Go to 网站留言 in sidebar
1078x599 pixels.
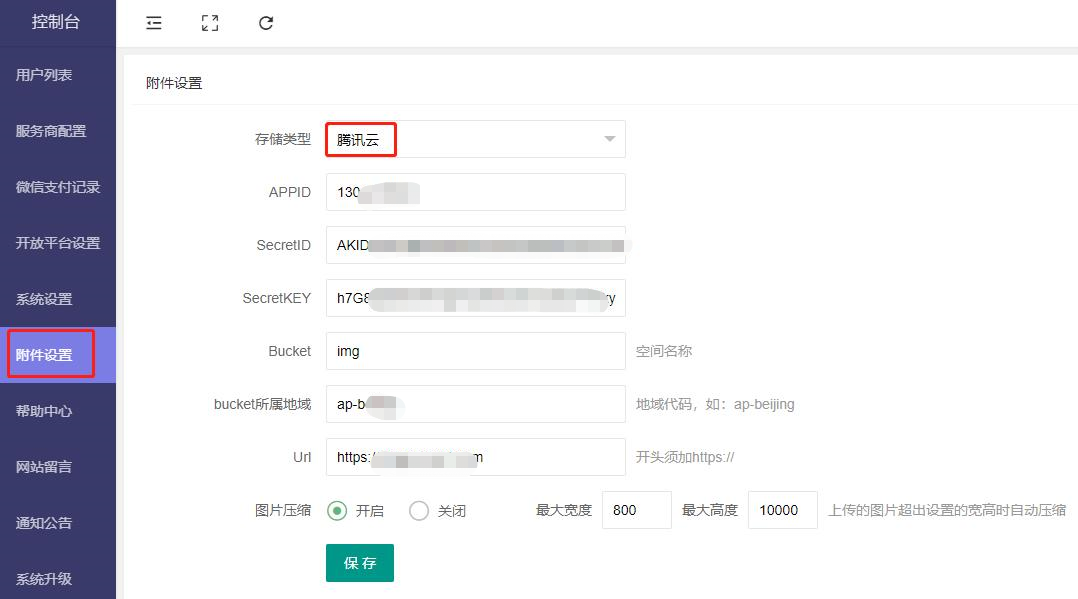(44, 467)
